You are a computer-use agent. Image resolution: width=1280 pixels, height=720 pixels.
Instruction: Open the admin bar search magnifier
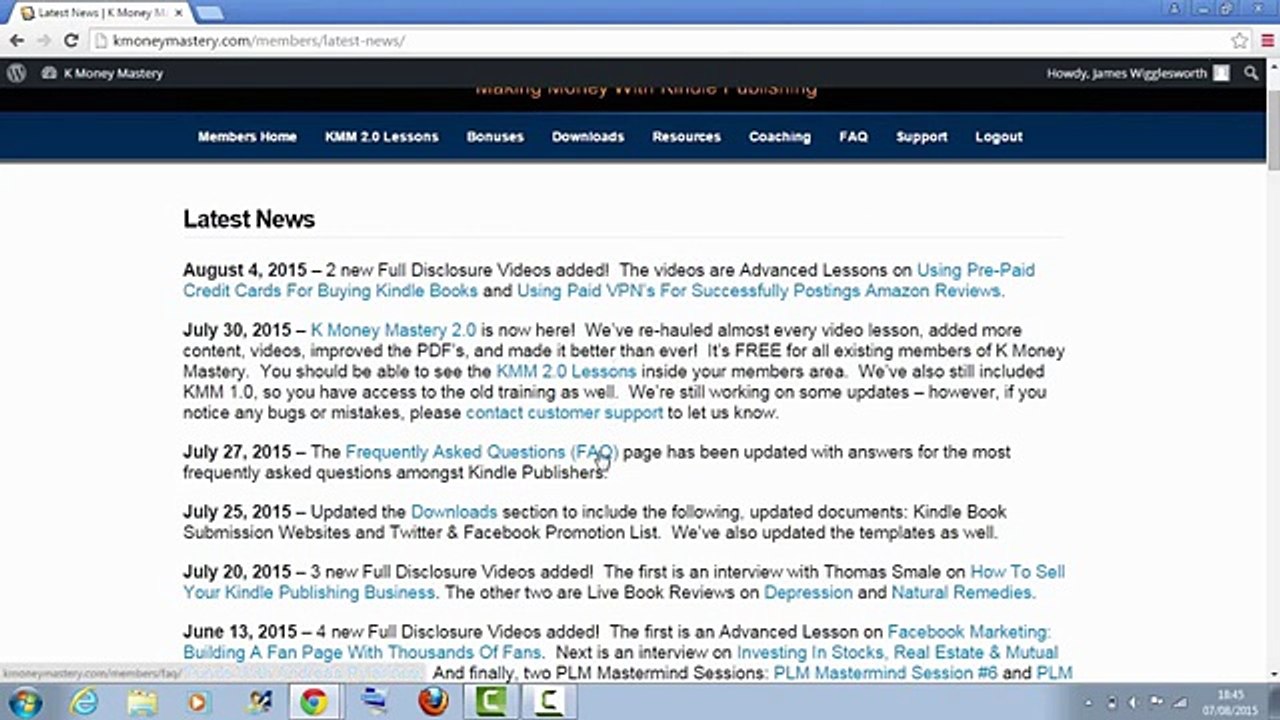[x=1251, y=73]
